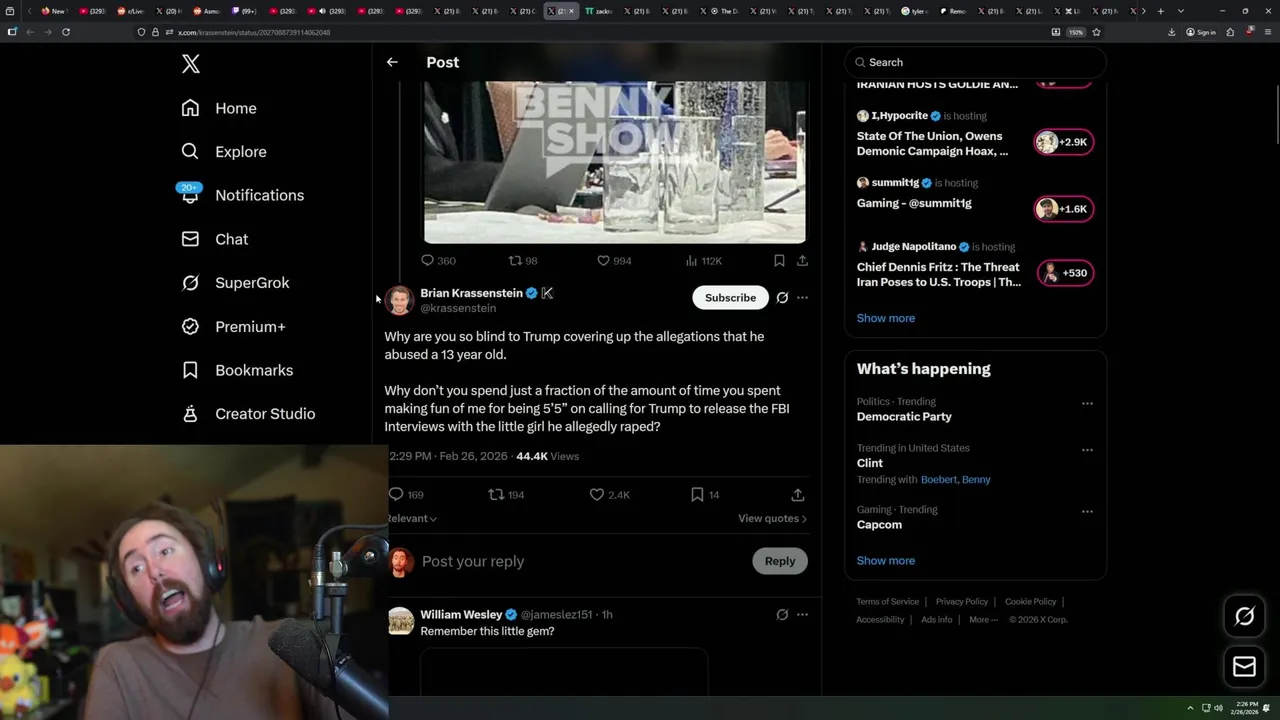Open Brian Krassenstein profile name link

[x=471, y=293]
